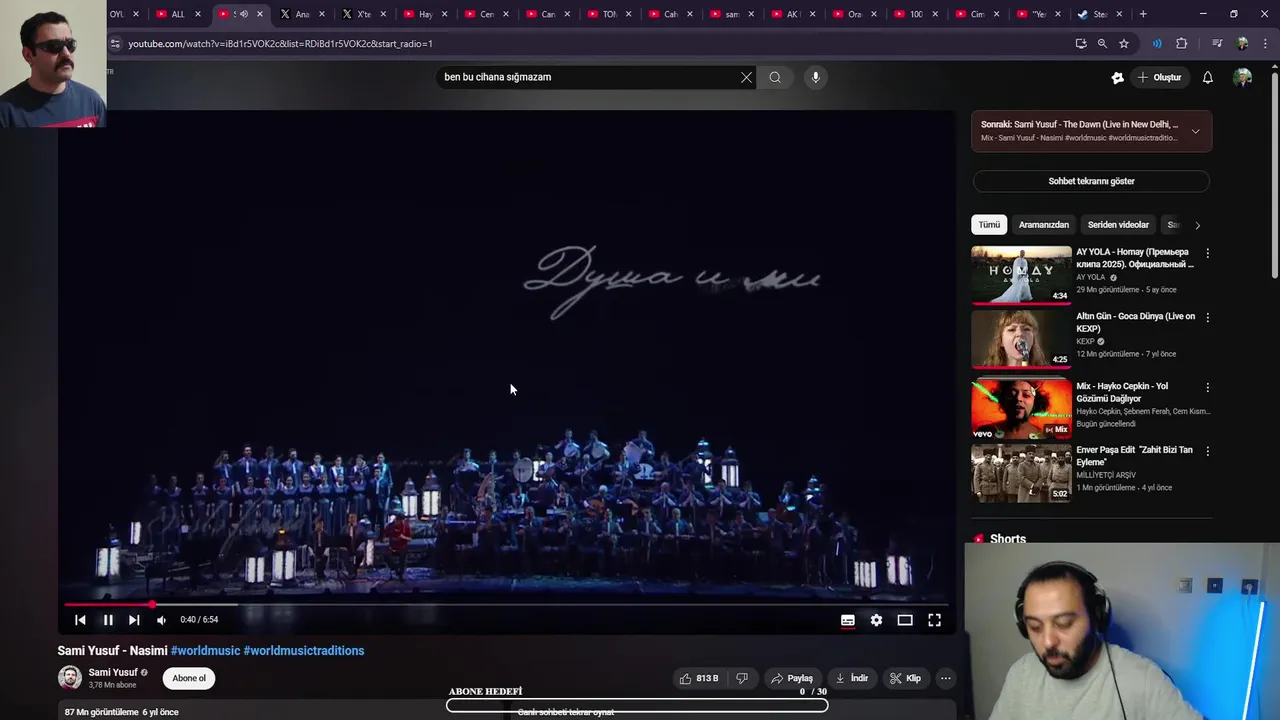Start voice search with the microphone
This screenshot has height=720, width=1280.
click(816, 77)
